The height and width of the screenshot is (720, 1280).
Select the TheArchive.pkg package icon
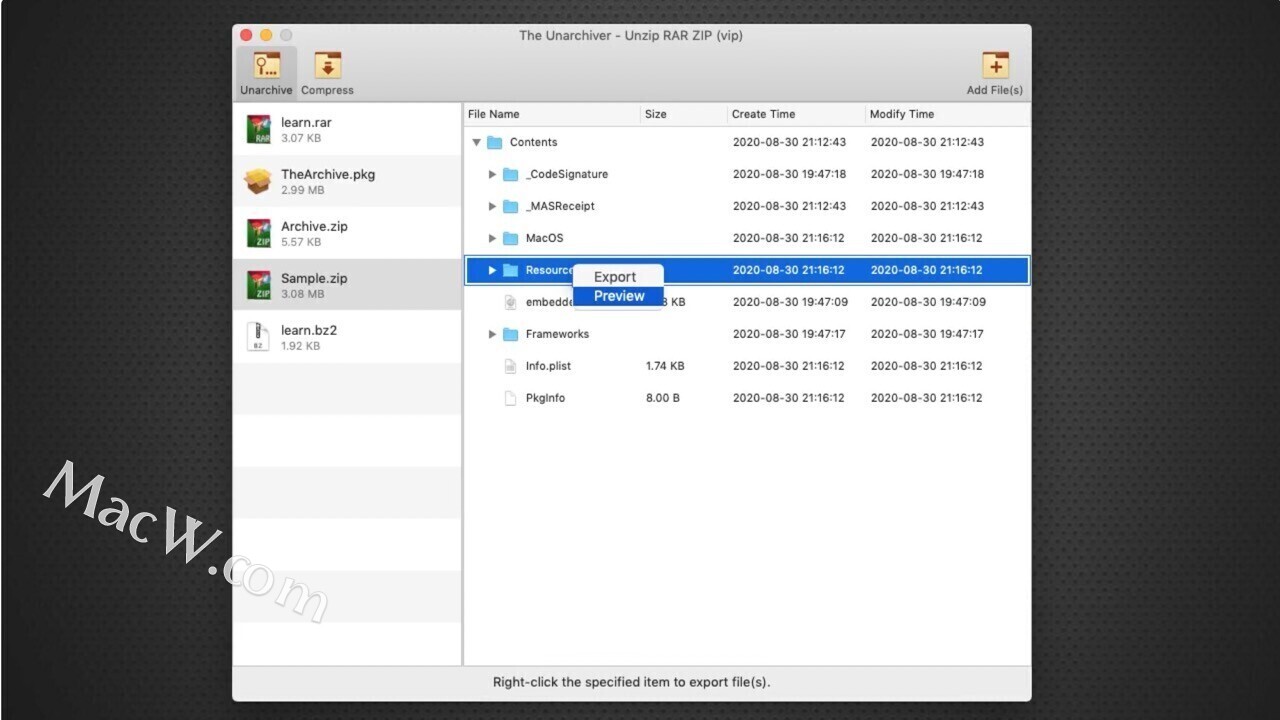258,181
